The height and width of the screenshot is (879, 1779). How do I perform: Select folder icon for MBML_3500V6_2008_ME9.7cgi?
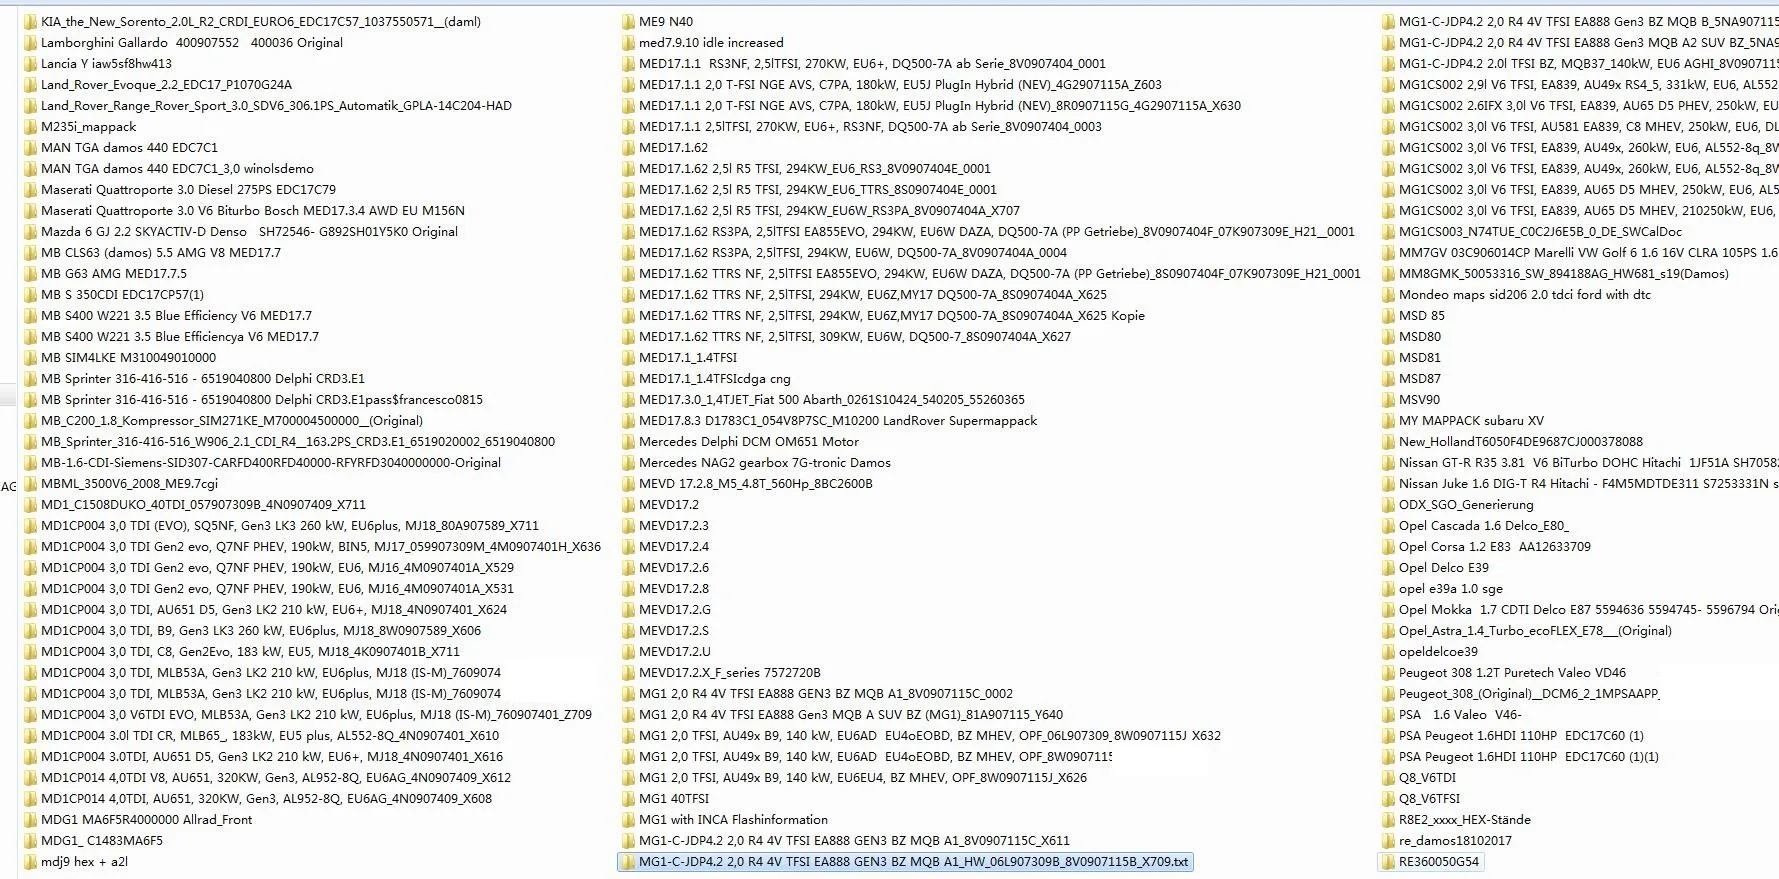pyautogui.click(x=30, y=484)
